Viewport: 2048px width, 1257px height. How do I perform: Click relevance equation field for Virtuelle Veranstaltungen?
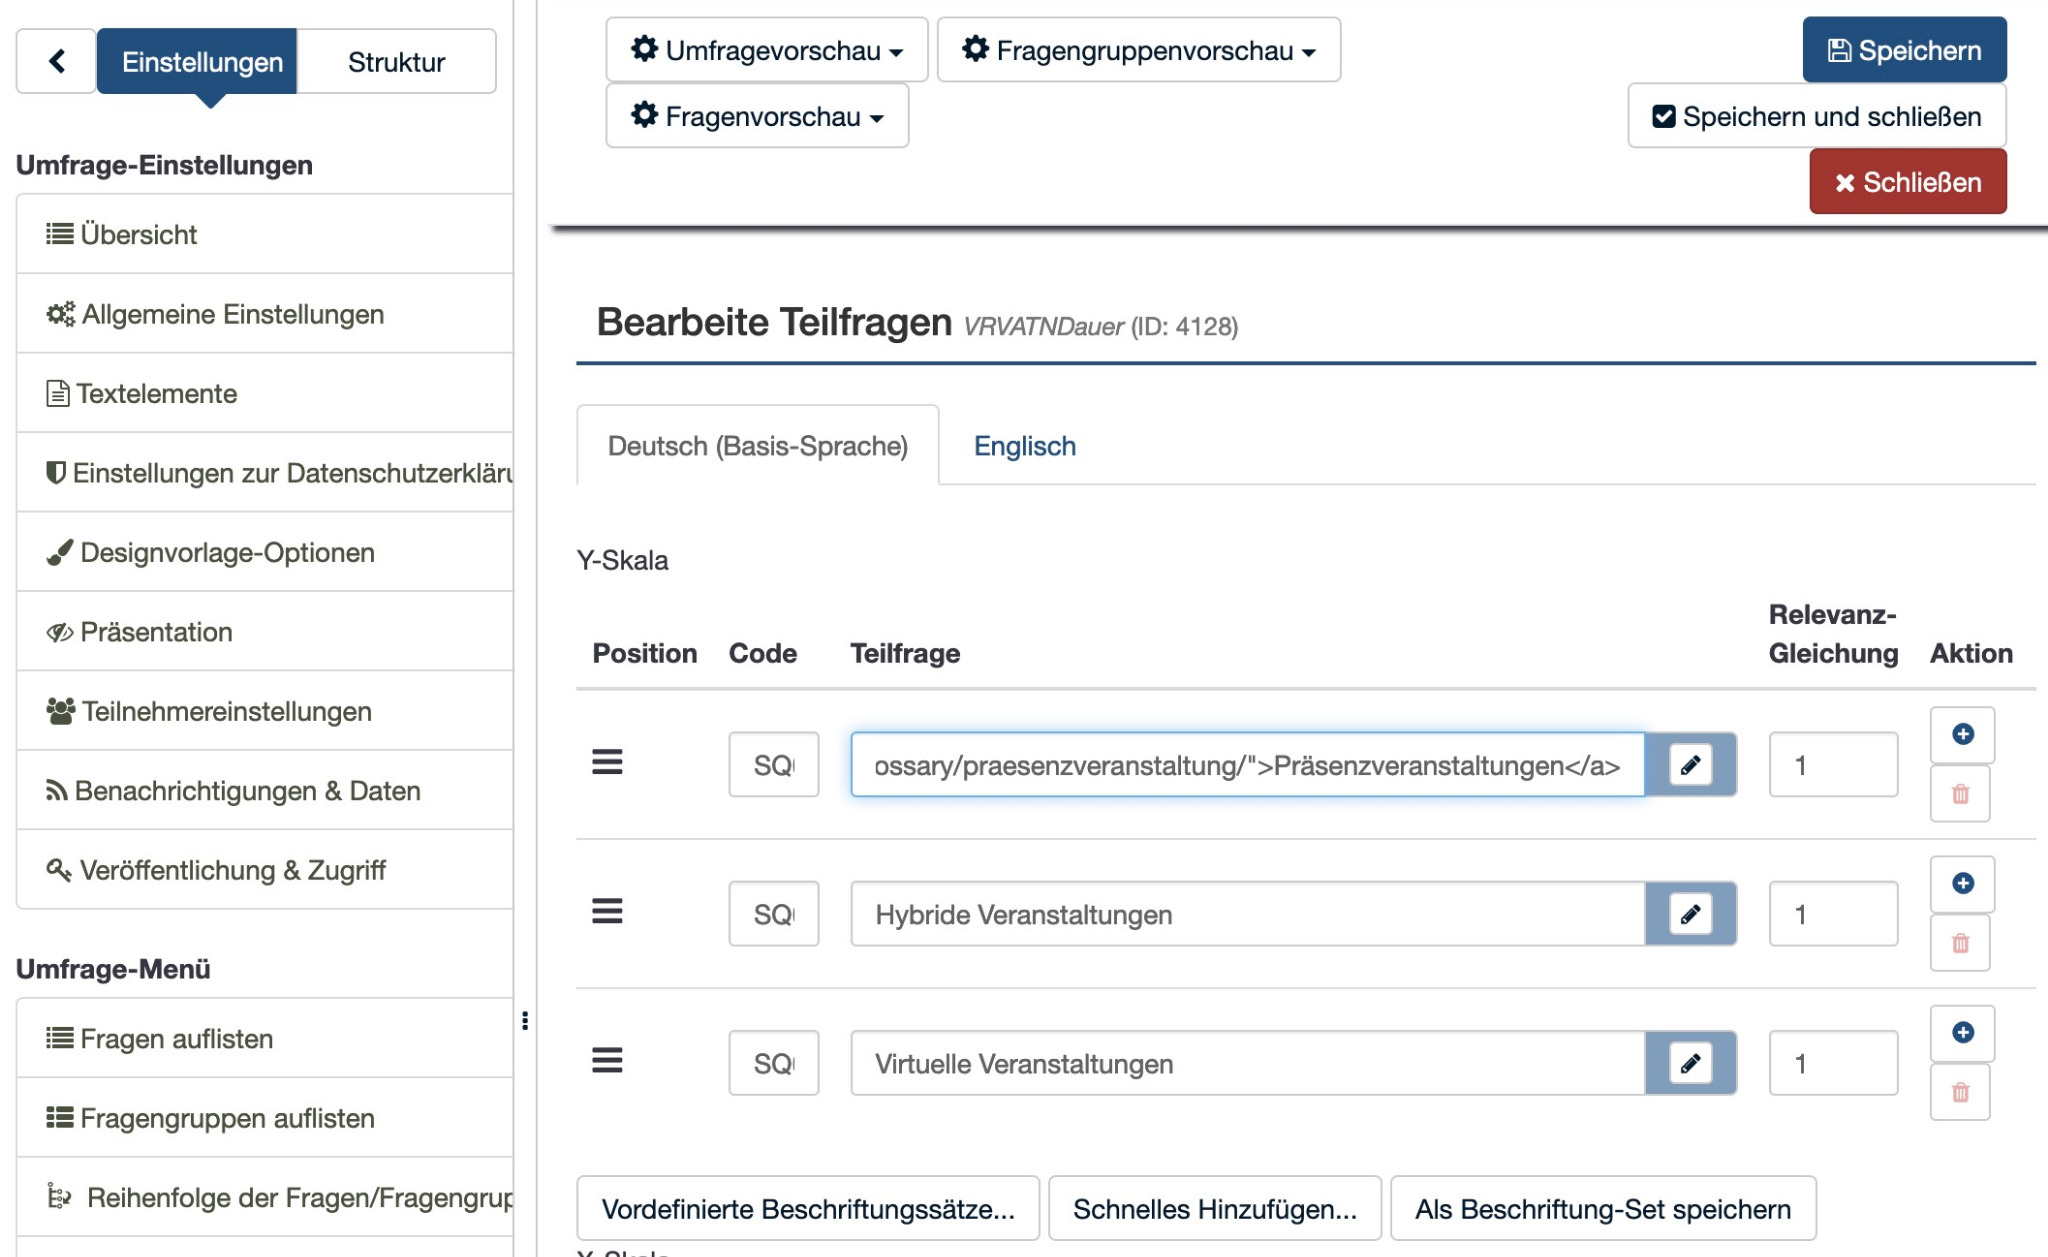[x=1832, y=1063]
